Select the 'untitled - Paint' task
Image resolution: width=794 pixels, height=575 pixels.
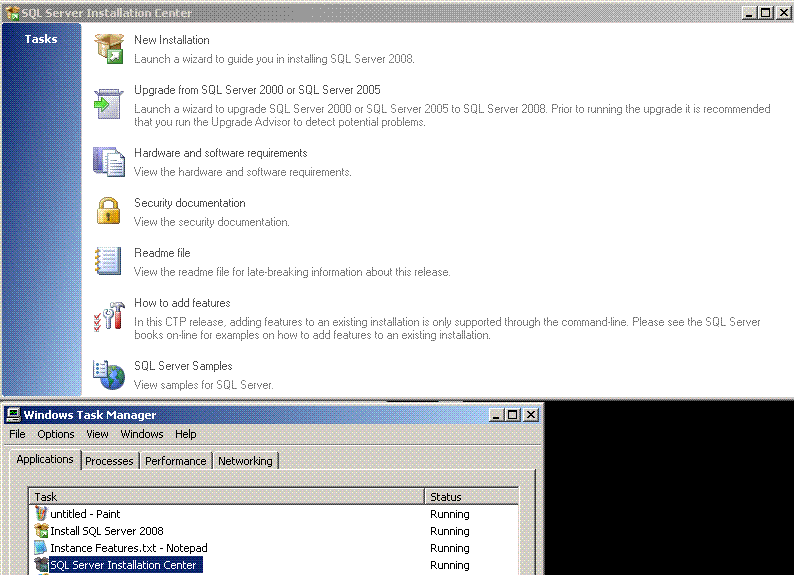point(85,514)
